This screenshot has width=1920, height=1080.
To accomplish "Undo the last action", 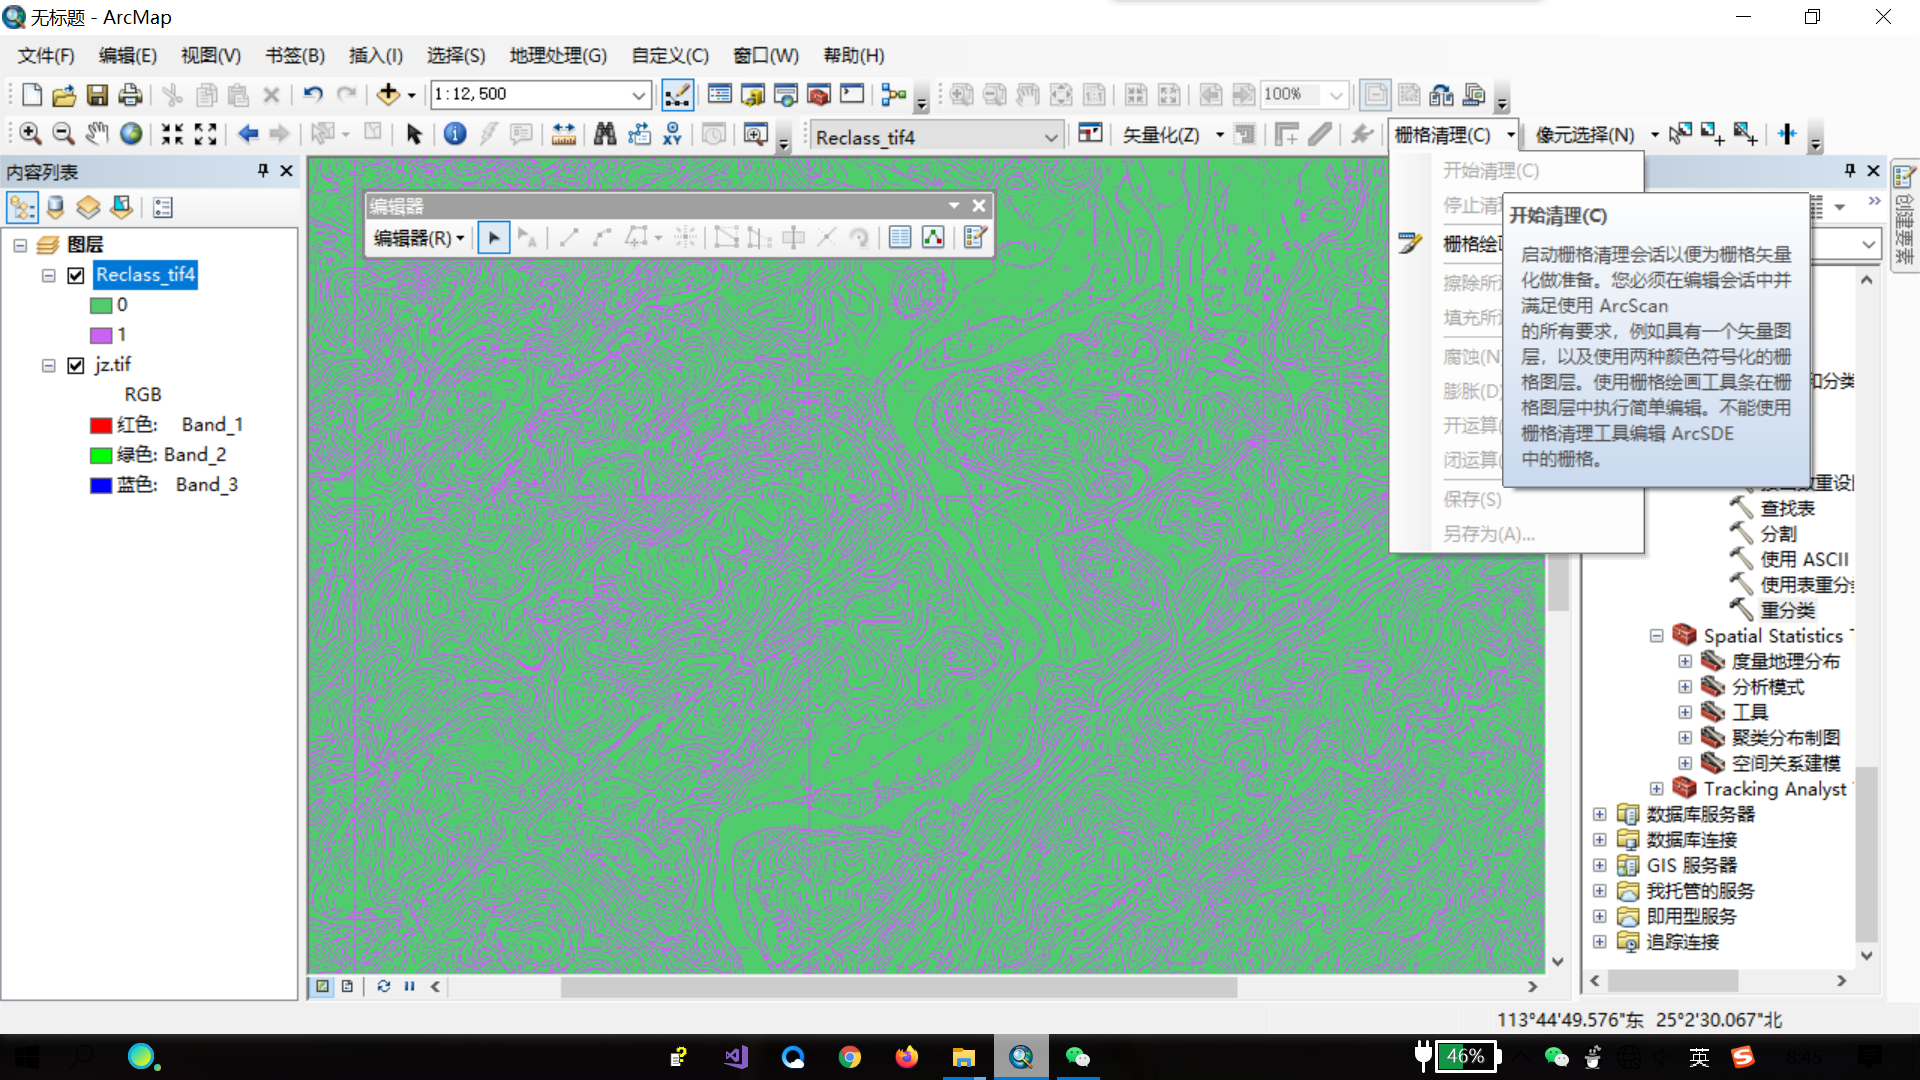I will 313,95.
